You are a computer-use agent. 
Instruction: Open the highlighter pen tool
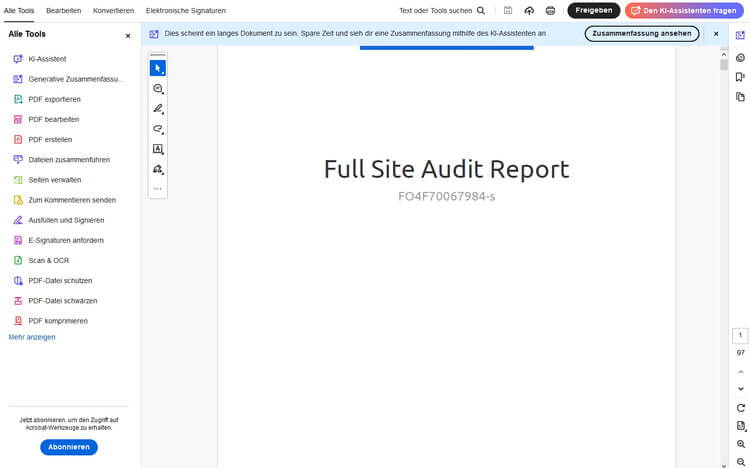tap(158, 109)
